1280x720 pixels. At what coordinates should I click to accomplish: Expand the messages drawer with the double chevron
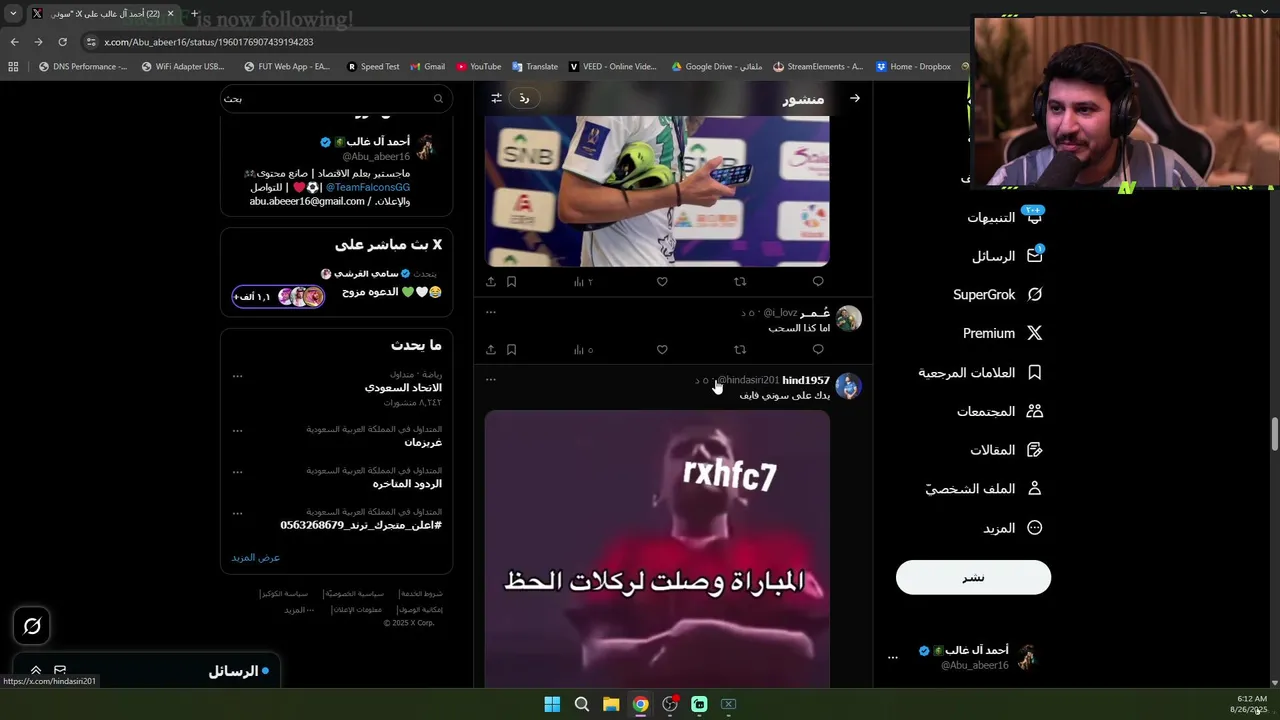36,671
